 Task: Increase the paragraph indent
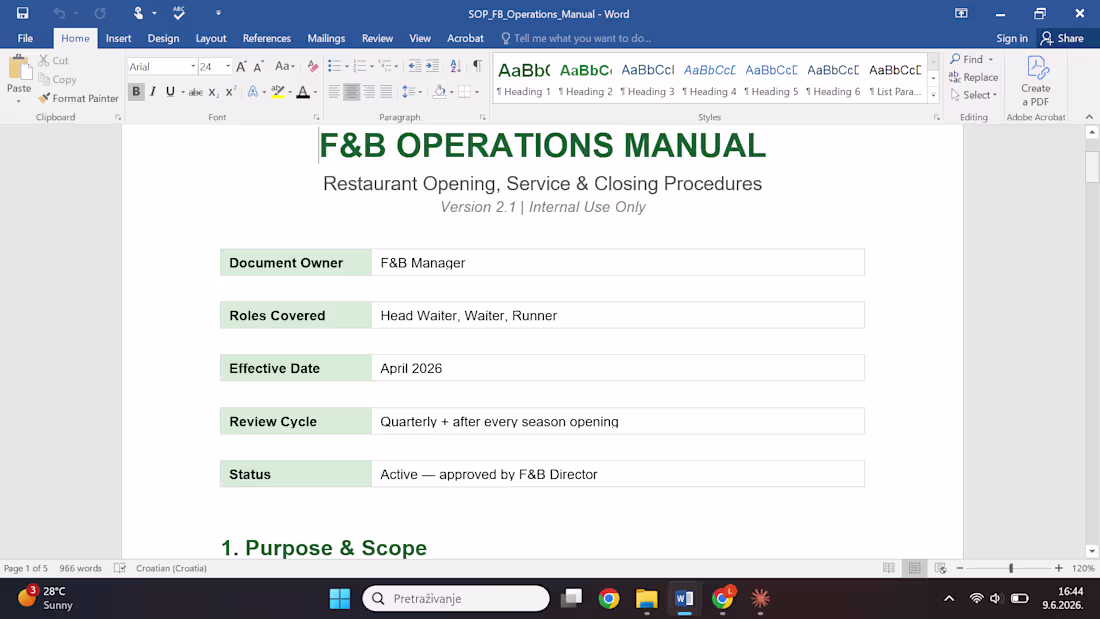(432, 67)
